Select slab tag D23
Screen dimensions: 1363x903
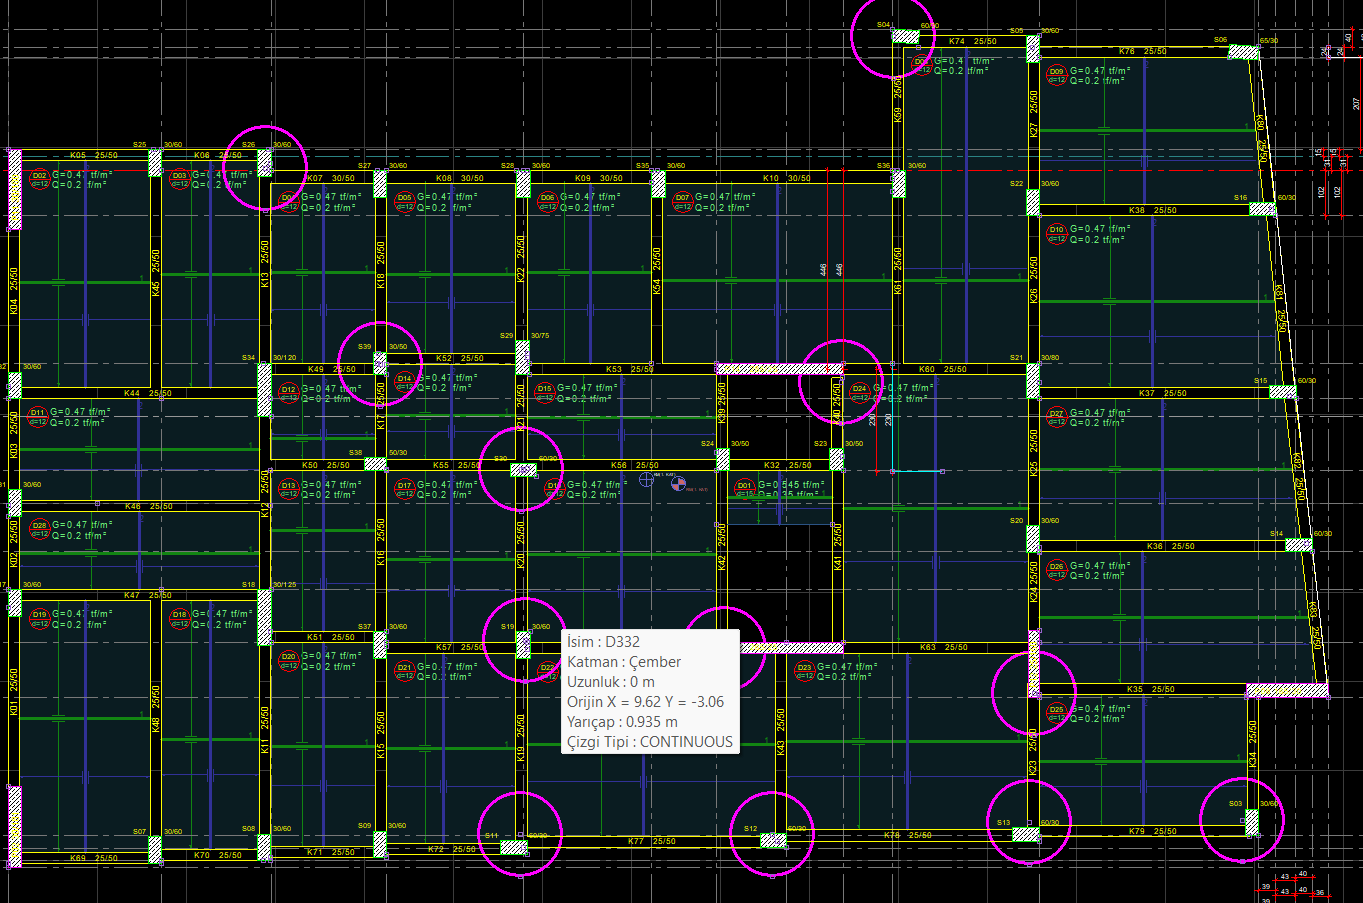[x=804, y=671]
